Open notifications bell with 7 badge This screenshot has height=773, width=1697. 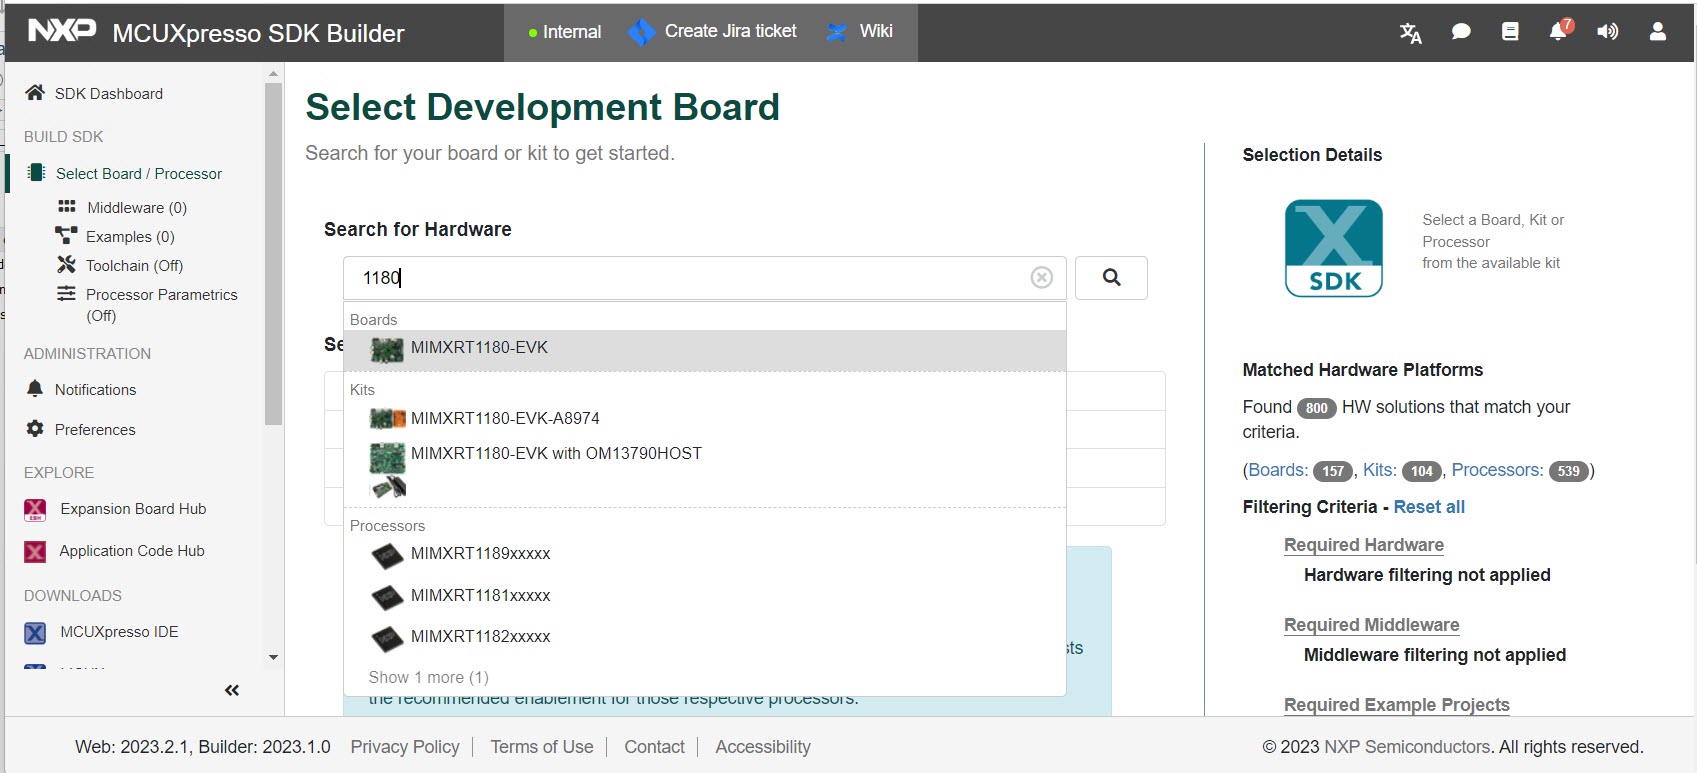(x=1559, y=30)
